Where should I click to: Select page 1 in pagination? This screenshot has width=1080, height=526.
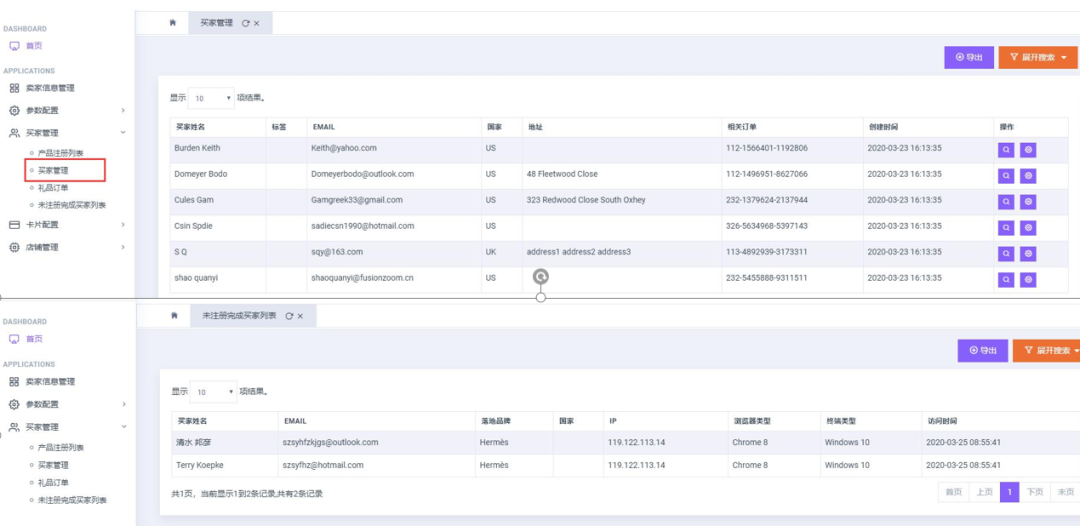pos(1009,492)
